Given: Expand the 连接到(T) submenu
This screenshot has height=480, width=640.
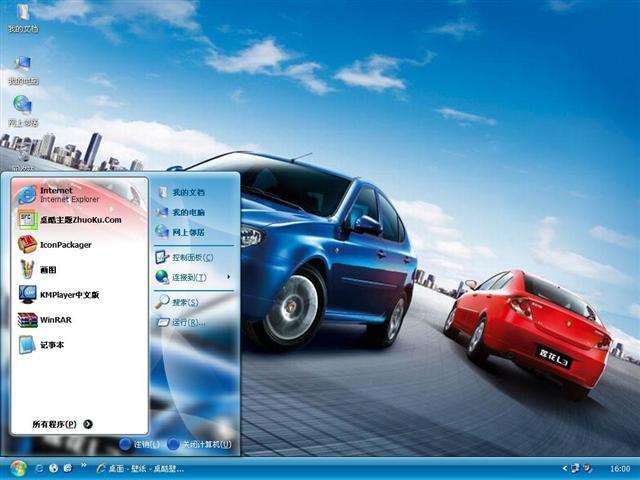Looking at the screenshot, I should (194, 277).
